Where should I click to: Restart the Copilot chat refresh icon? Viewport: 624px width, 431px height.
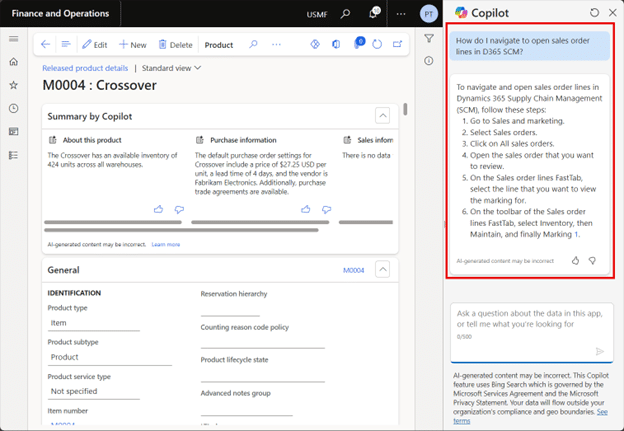(x=594, y=13)
